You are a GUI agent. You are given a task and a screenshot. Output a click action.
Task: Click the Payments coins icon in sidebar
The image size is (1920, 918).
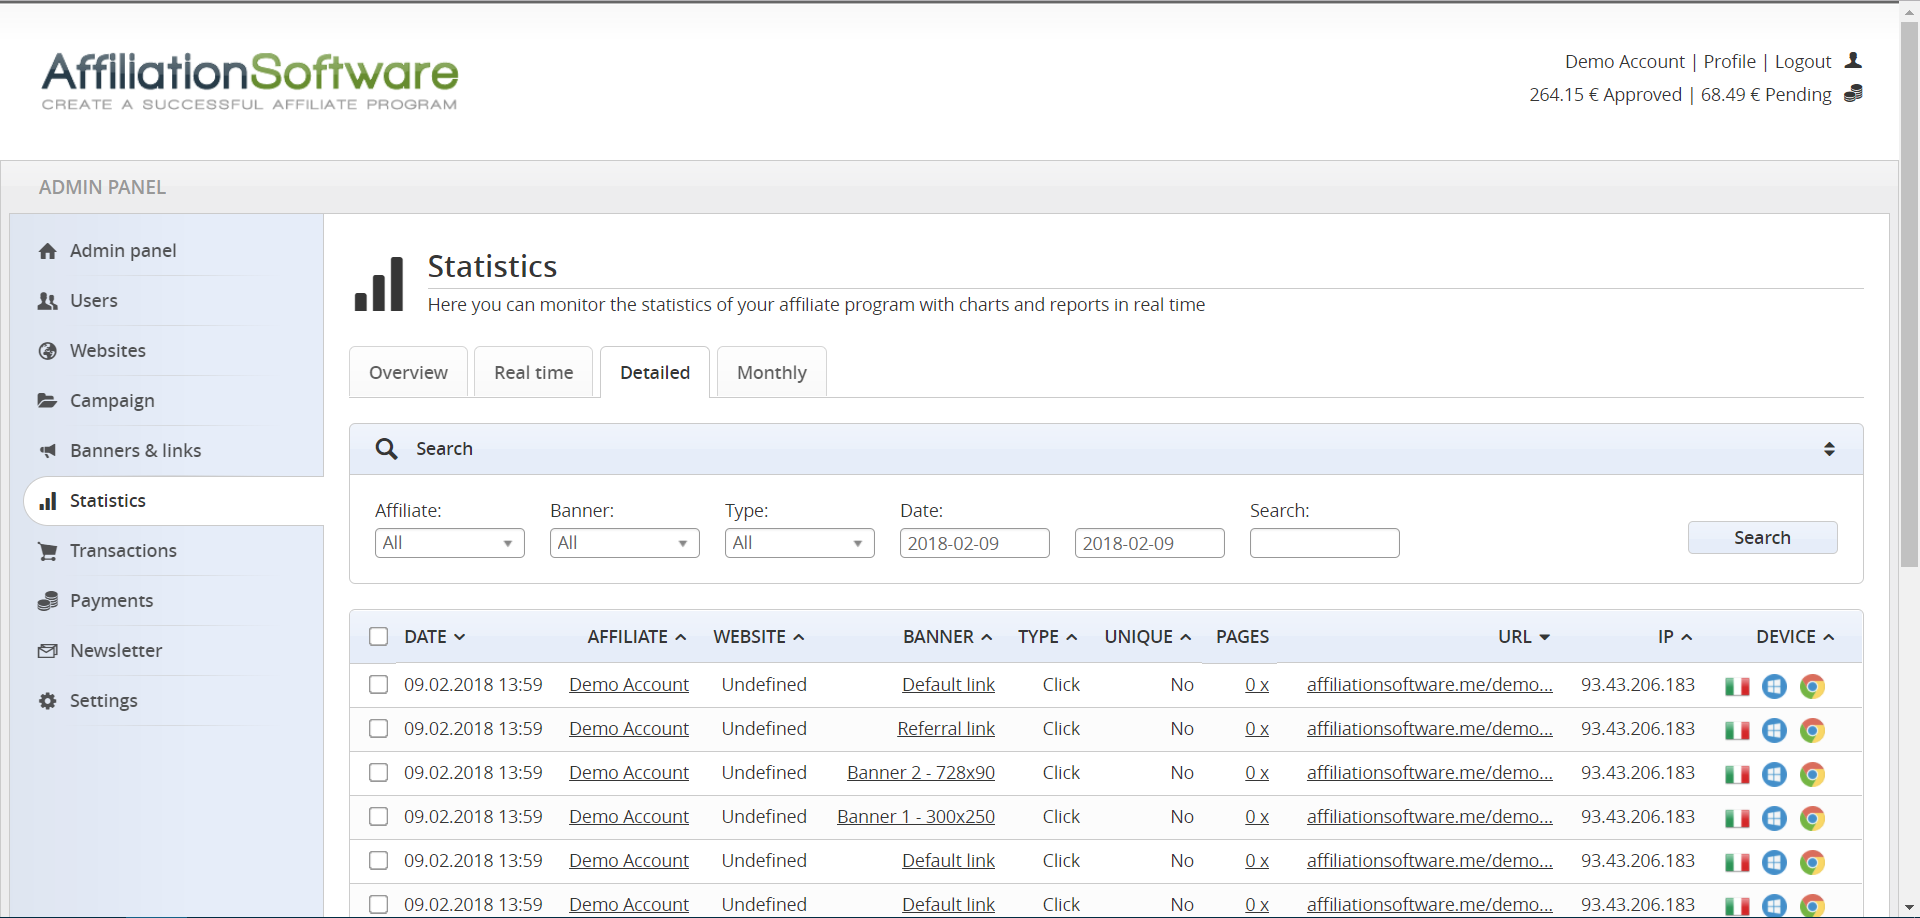pos(47,601)
